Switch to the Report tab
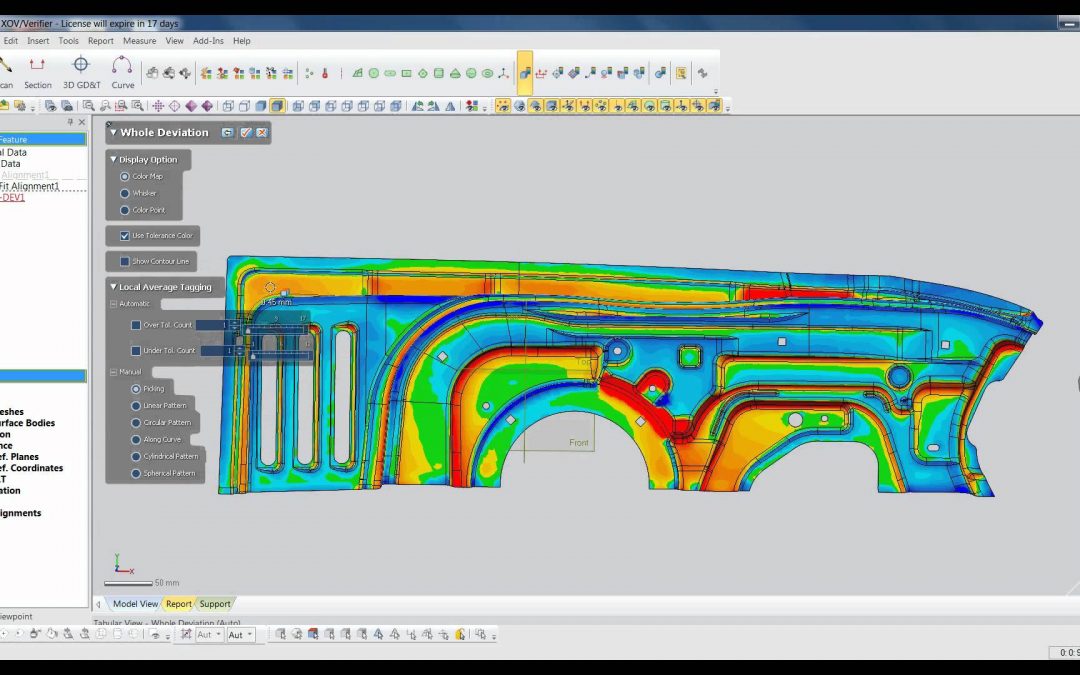Viewport: 1080px width, 675px height. point(178,604)
